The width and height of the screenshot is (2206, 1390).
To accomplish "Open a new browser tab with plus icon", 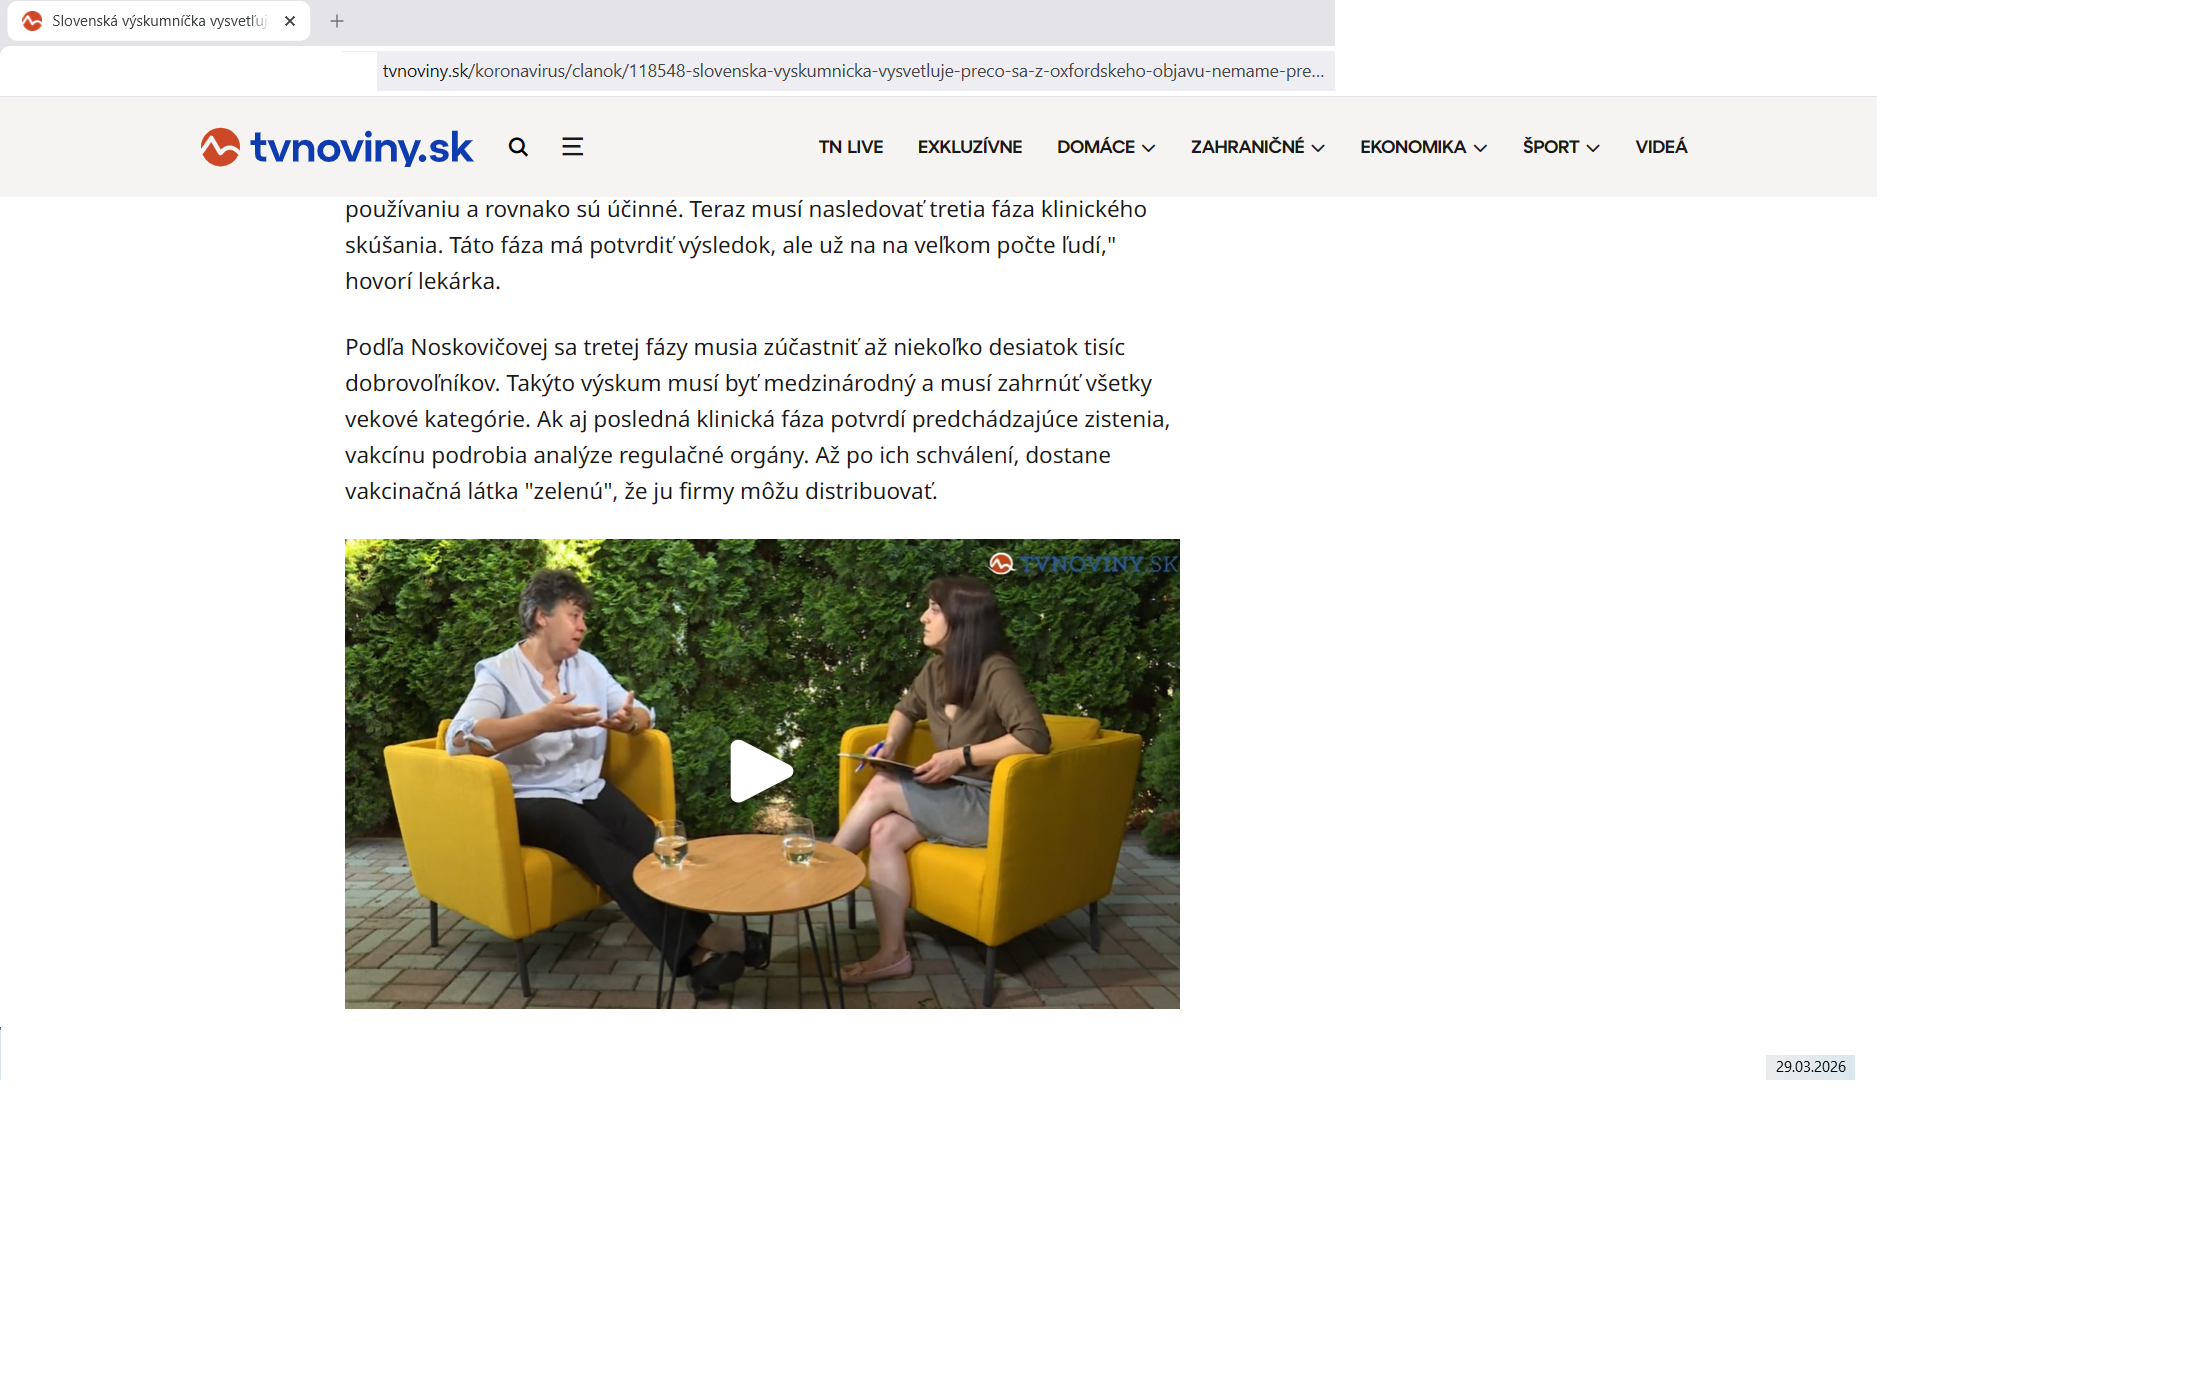I will 337,21.
